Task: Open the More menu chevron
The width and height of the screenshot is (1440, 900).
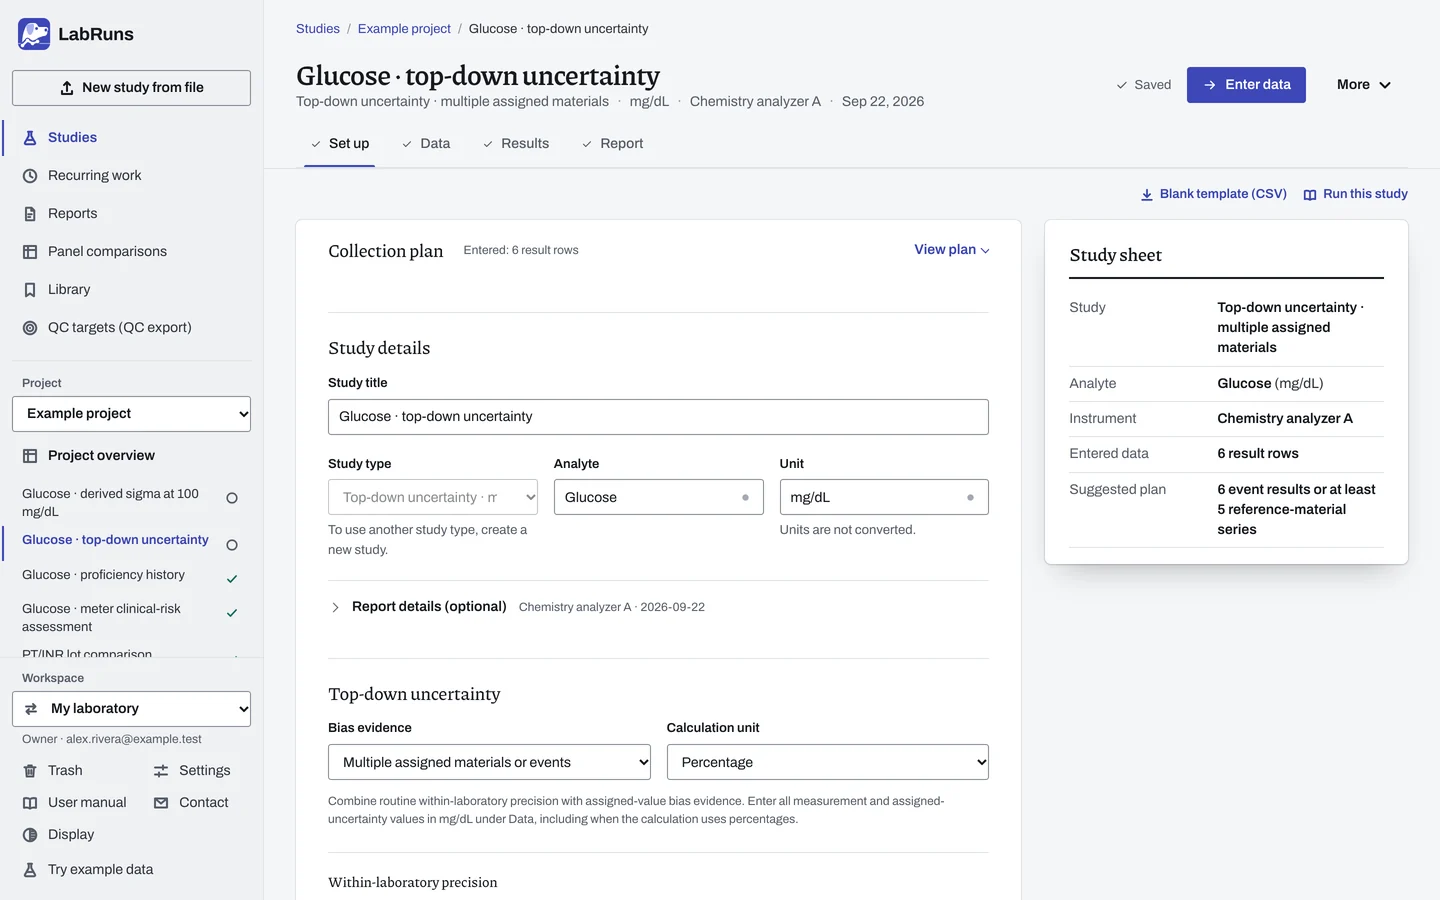Action: (x=1385, y=85)
